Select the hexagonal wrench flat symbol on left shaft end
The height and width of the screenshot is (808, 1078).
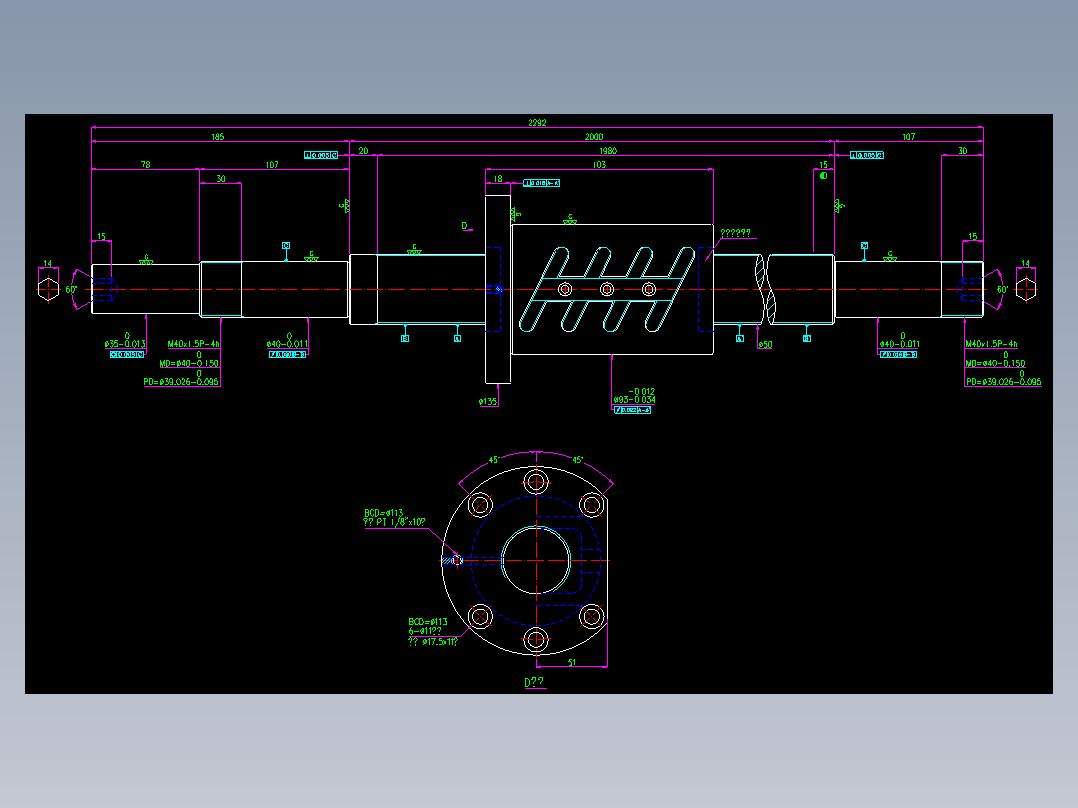pos(46,290)
